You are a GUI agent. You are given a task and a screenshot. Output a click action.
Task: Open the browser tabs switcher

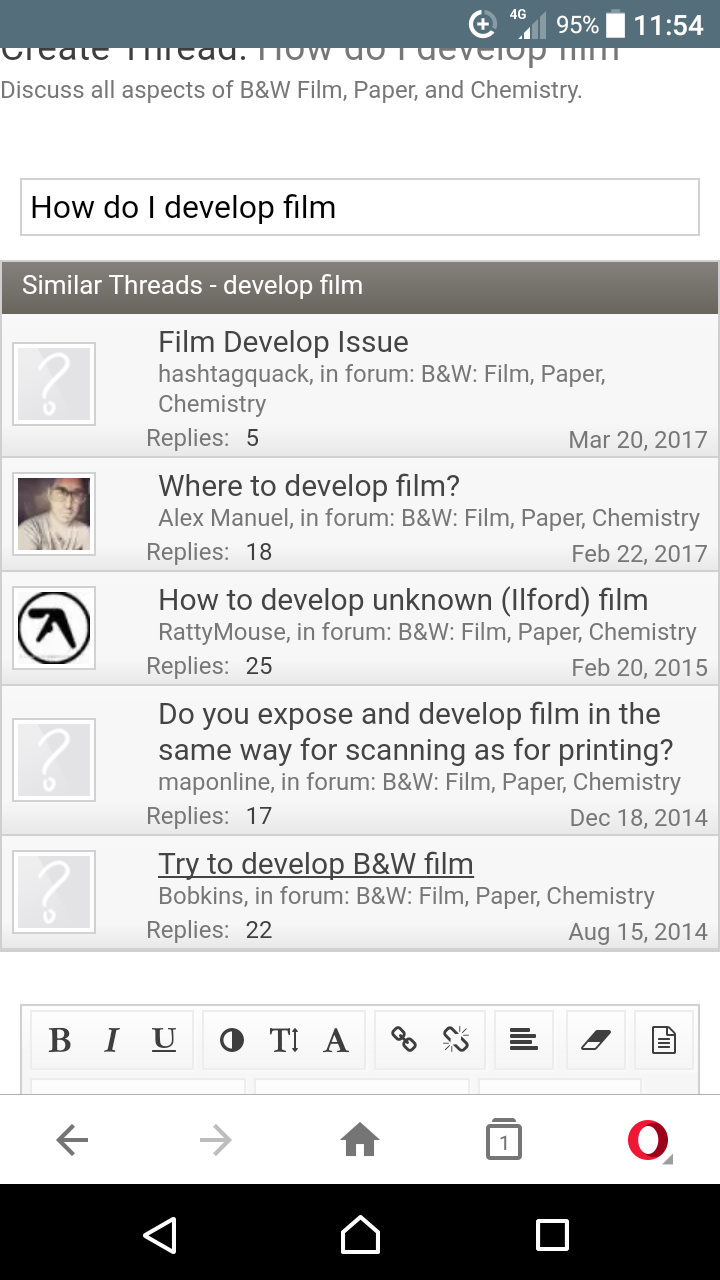504,1140
